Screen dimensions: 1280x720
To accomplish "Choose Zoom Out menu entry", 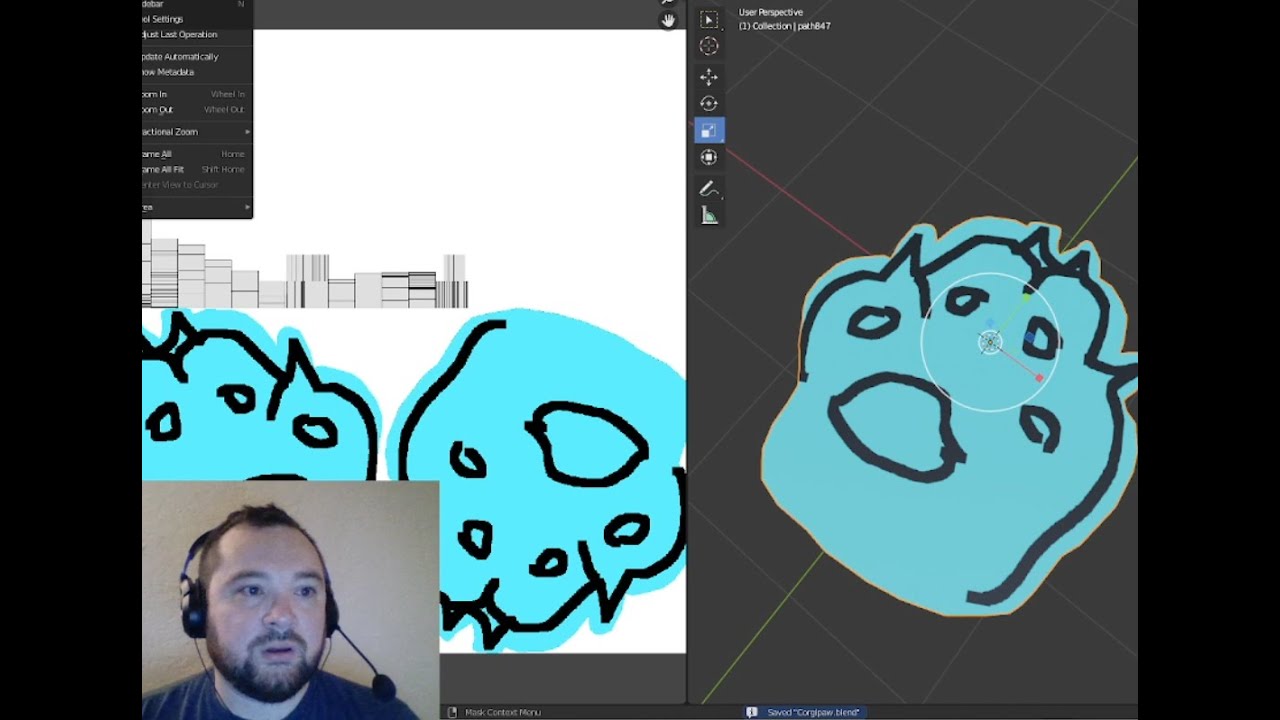I will 197,109.
